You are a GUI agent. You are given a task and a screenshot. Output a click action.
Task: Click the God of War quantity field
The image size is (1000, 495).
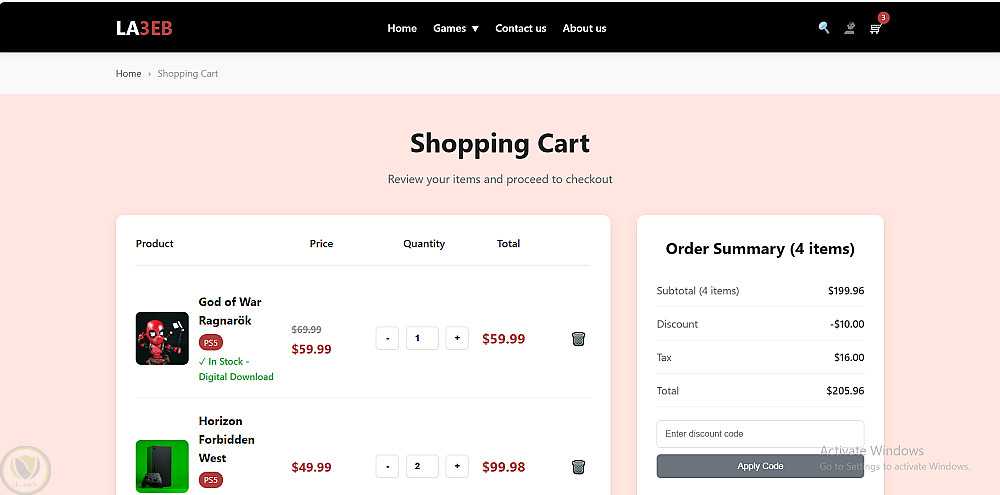point(422,338)
